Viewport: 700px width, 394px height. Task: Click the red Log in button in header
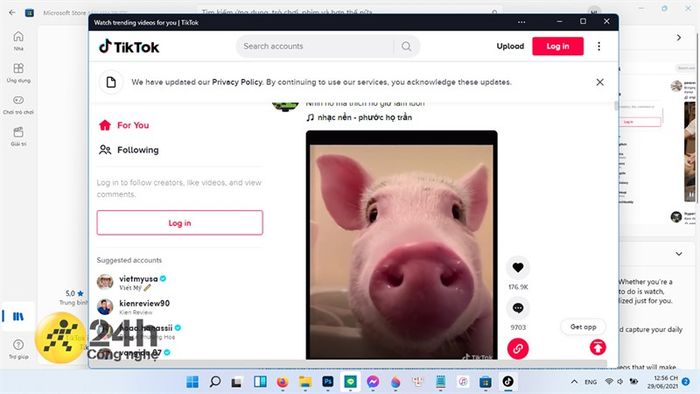558,46
